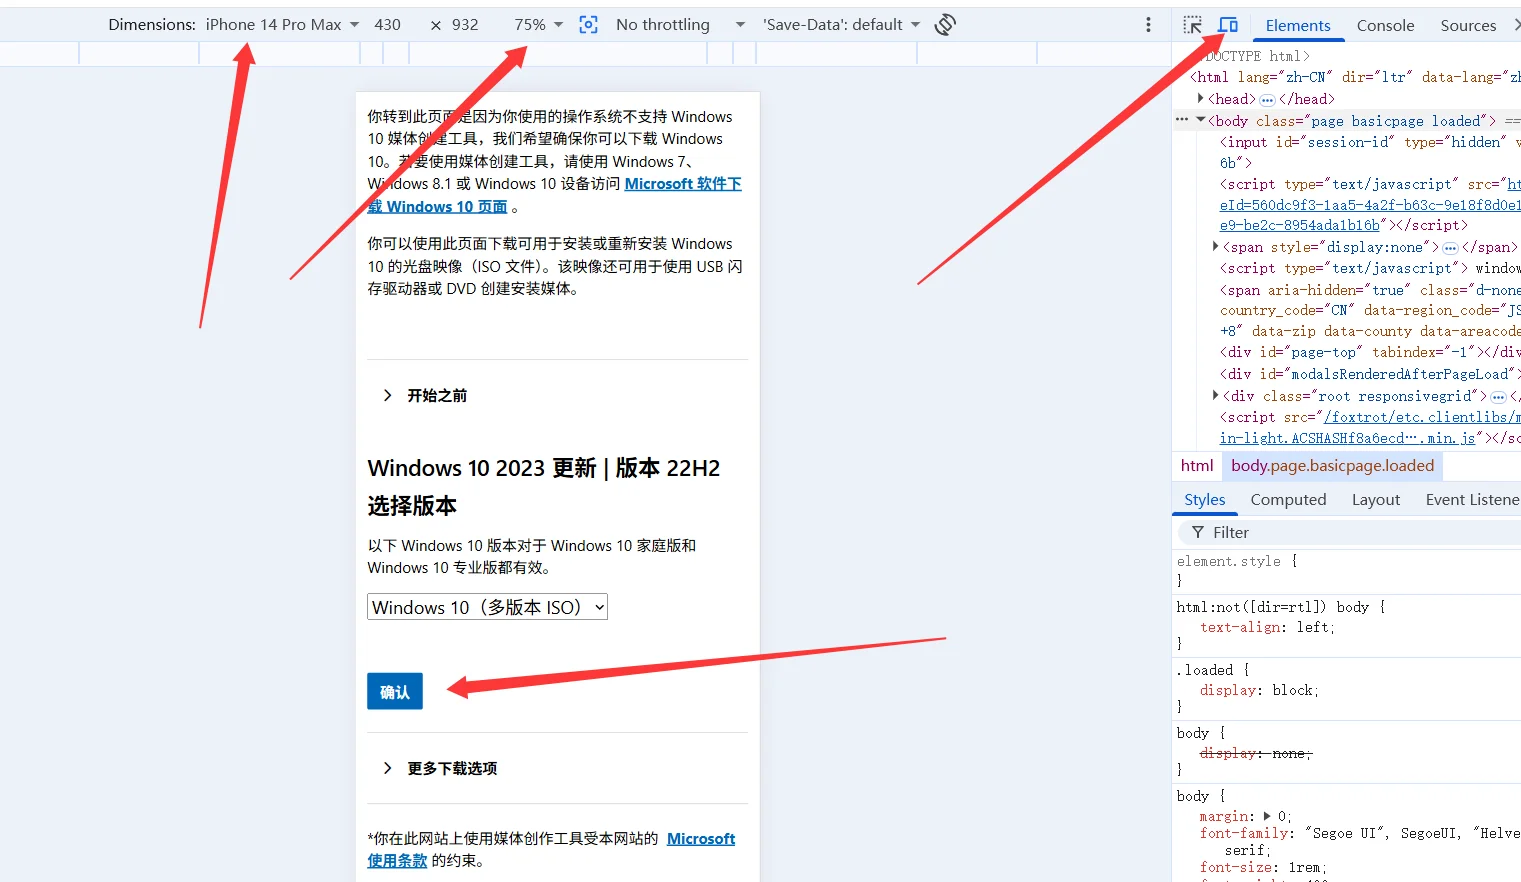
Task: Collapse the body element in DOM tree
Action: [x=1201, y=120]
